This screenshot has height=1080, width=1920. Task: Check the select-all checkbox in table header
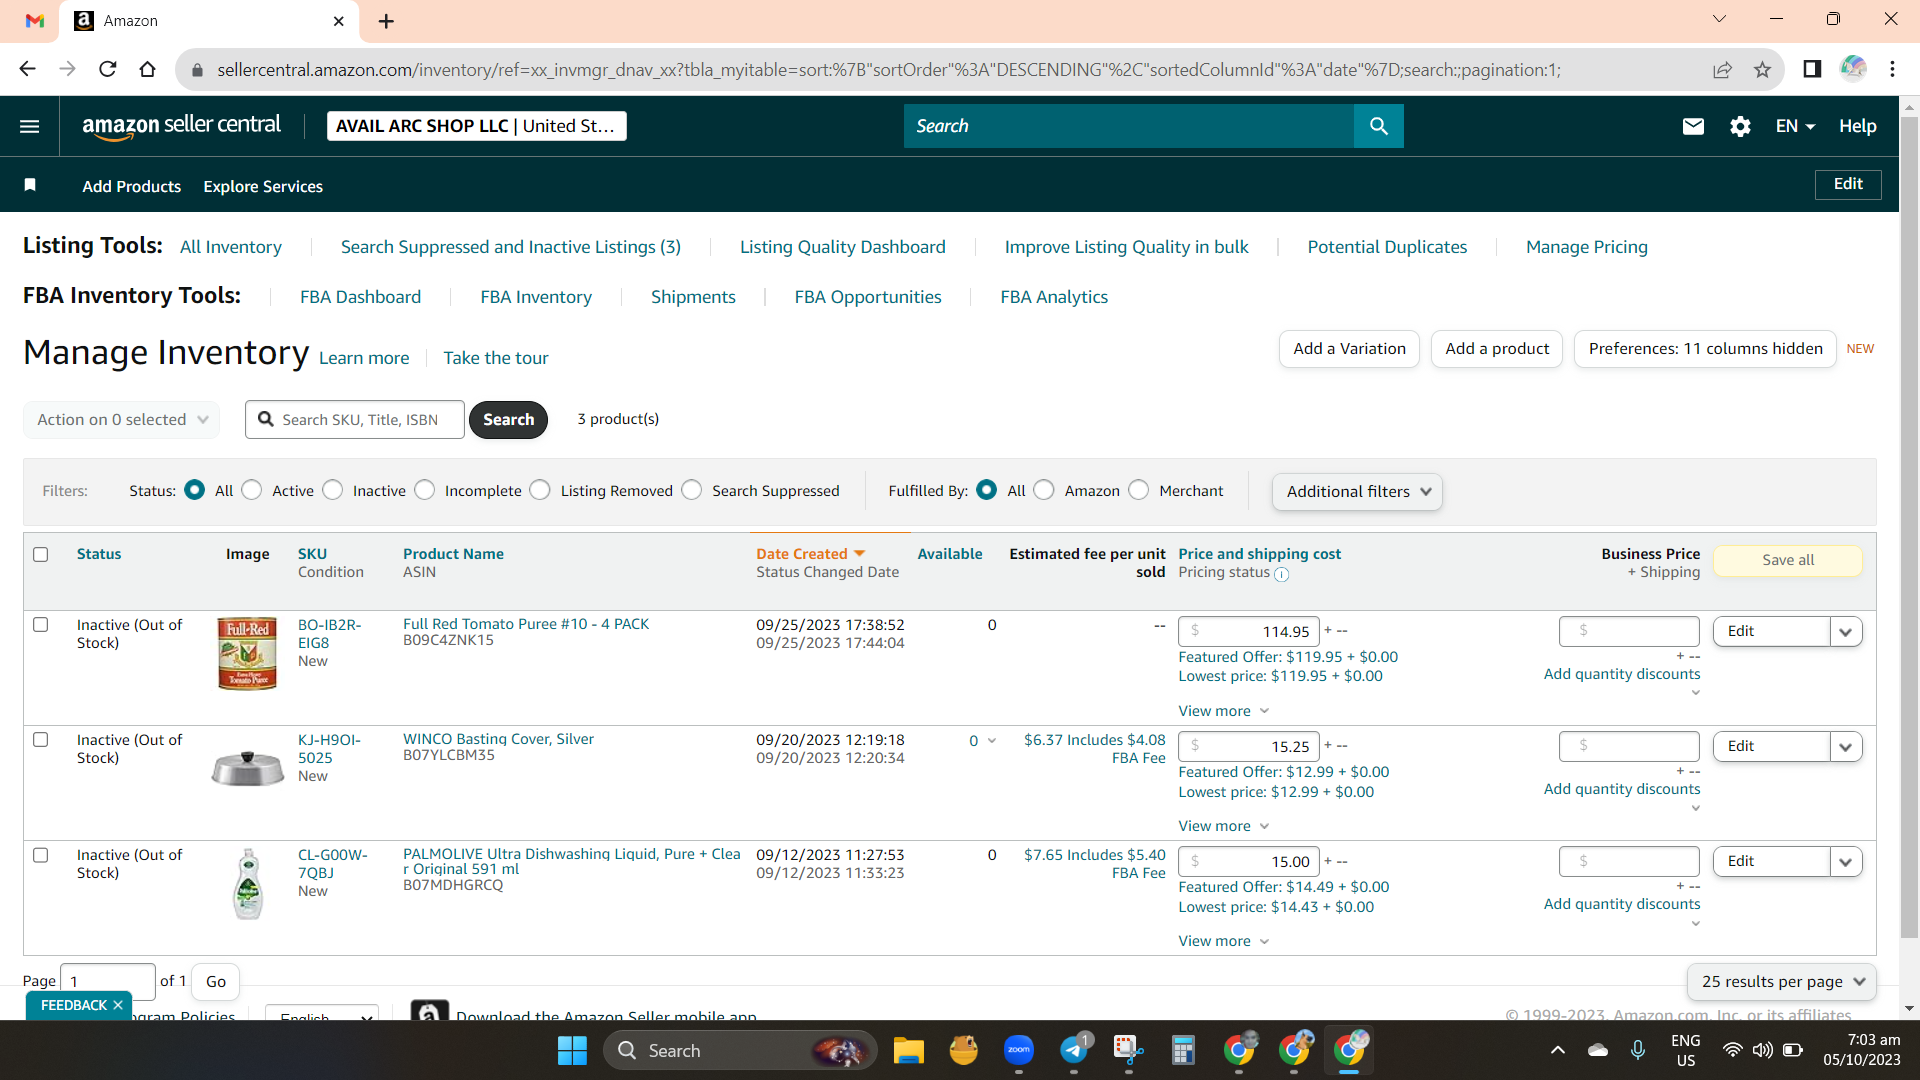tap(41, 554)
